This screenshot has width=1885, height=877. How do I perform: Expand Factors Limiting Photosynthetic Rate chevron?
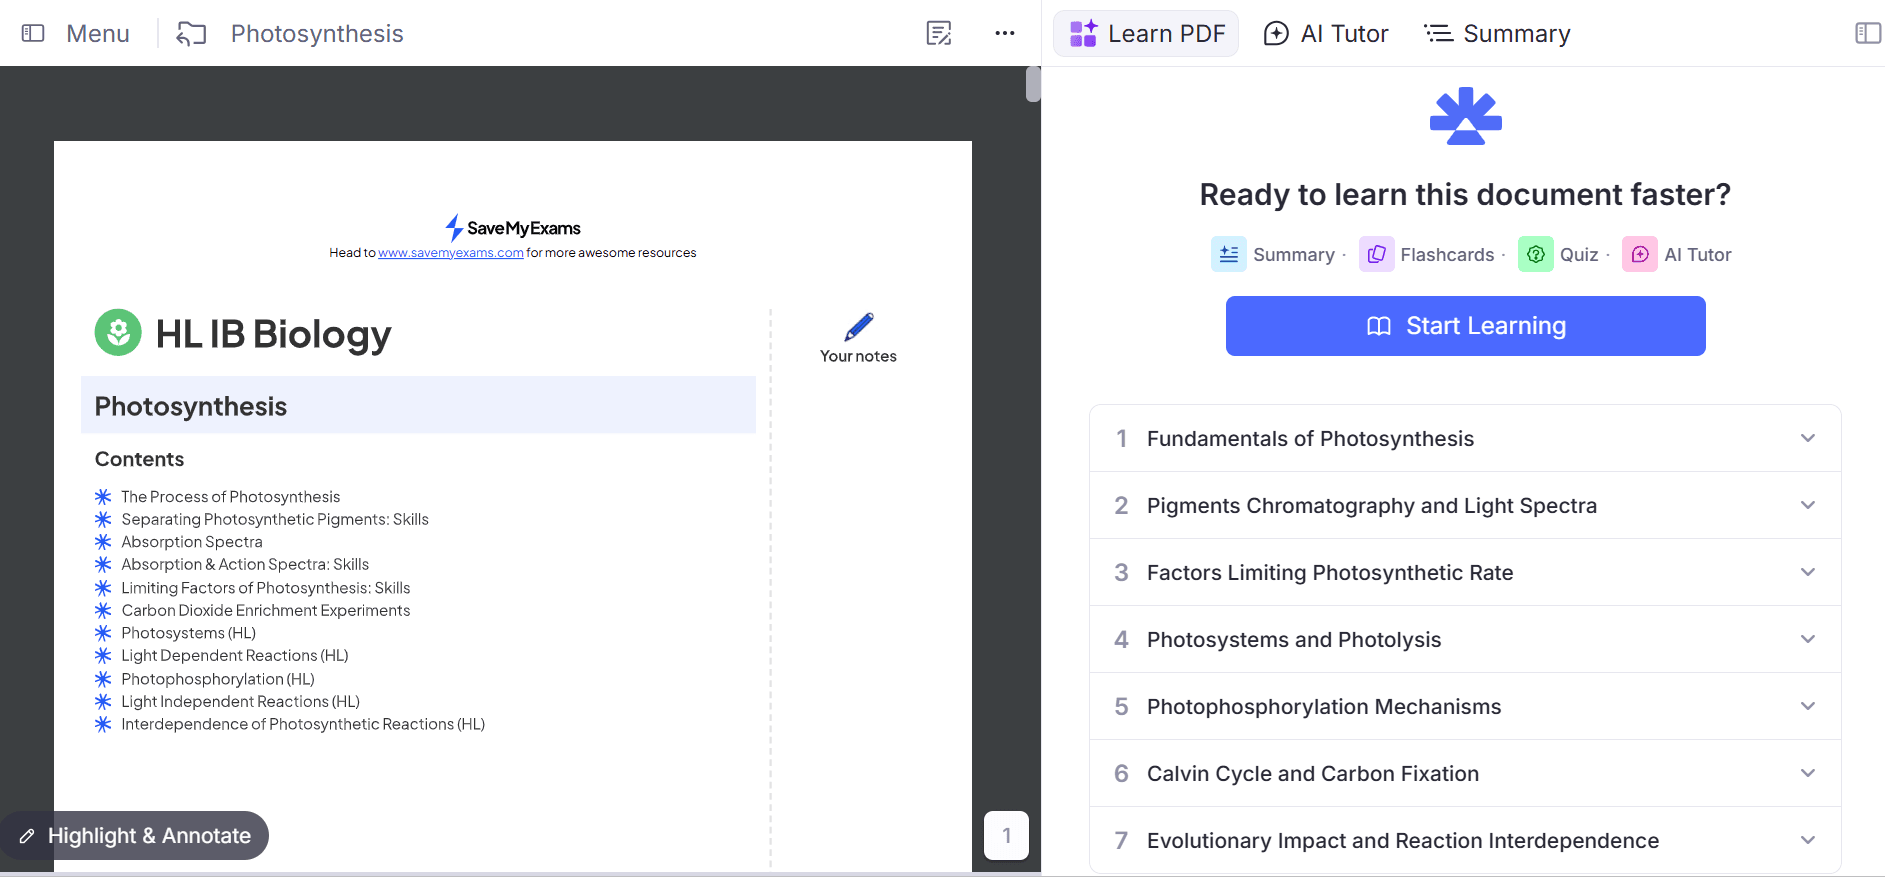click(x=1808, y=572)
